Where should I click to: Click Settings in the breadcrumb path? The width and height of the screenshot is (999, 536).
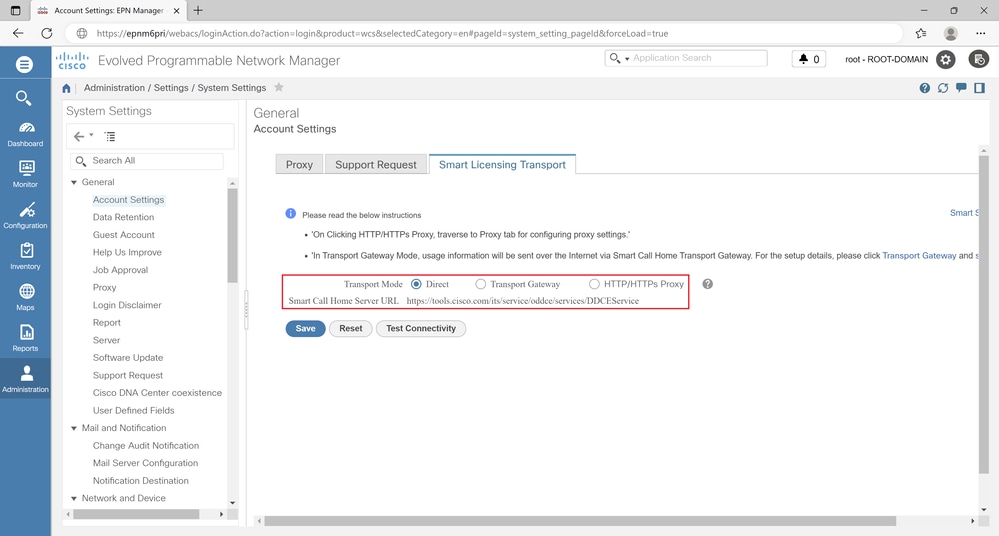[x=171, y=88]
